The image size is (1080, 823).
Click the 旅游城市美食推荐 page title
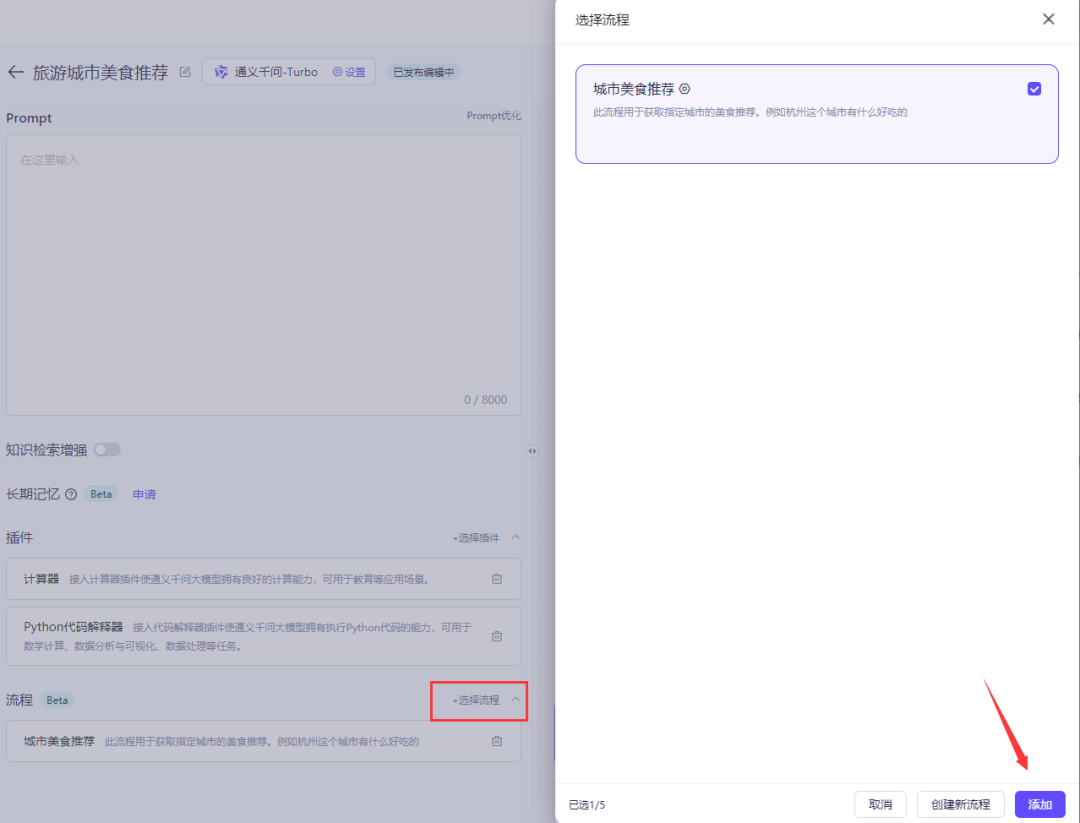(101, 72)
